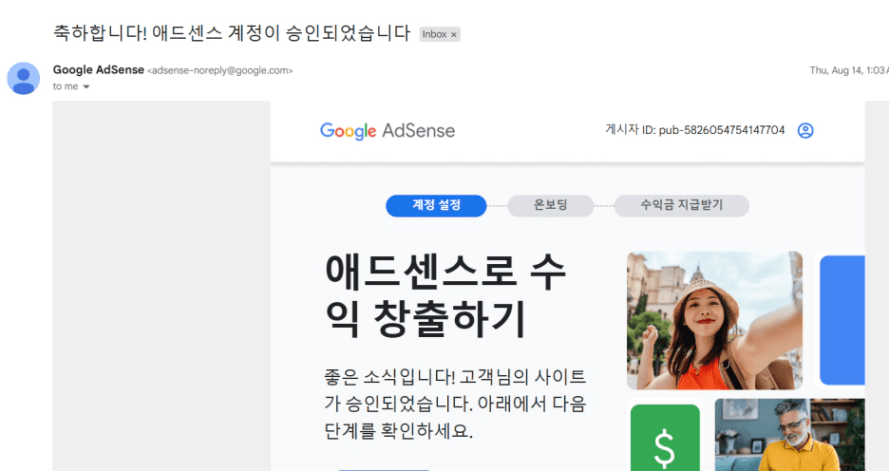Click the paragraph starting '좋은 소식입니다!'

coord(455,404)
